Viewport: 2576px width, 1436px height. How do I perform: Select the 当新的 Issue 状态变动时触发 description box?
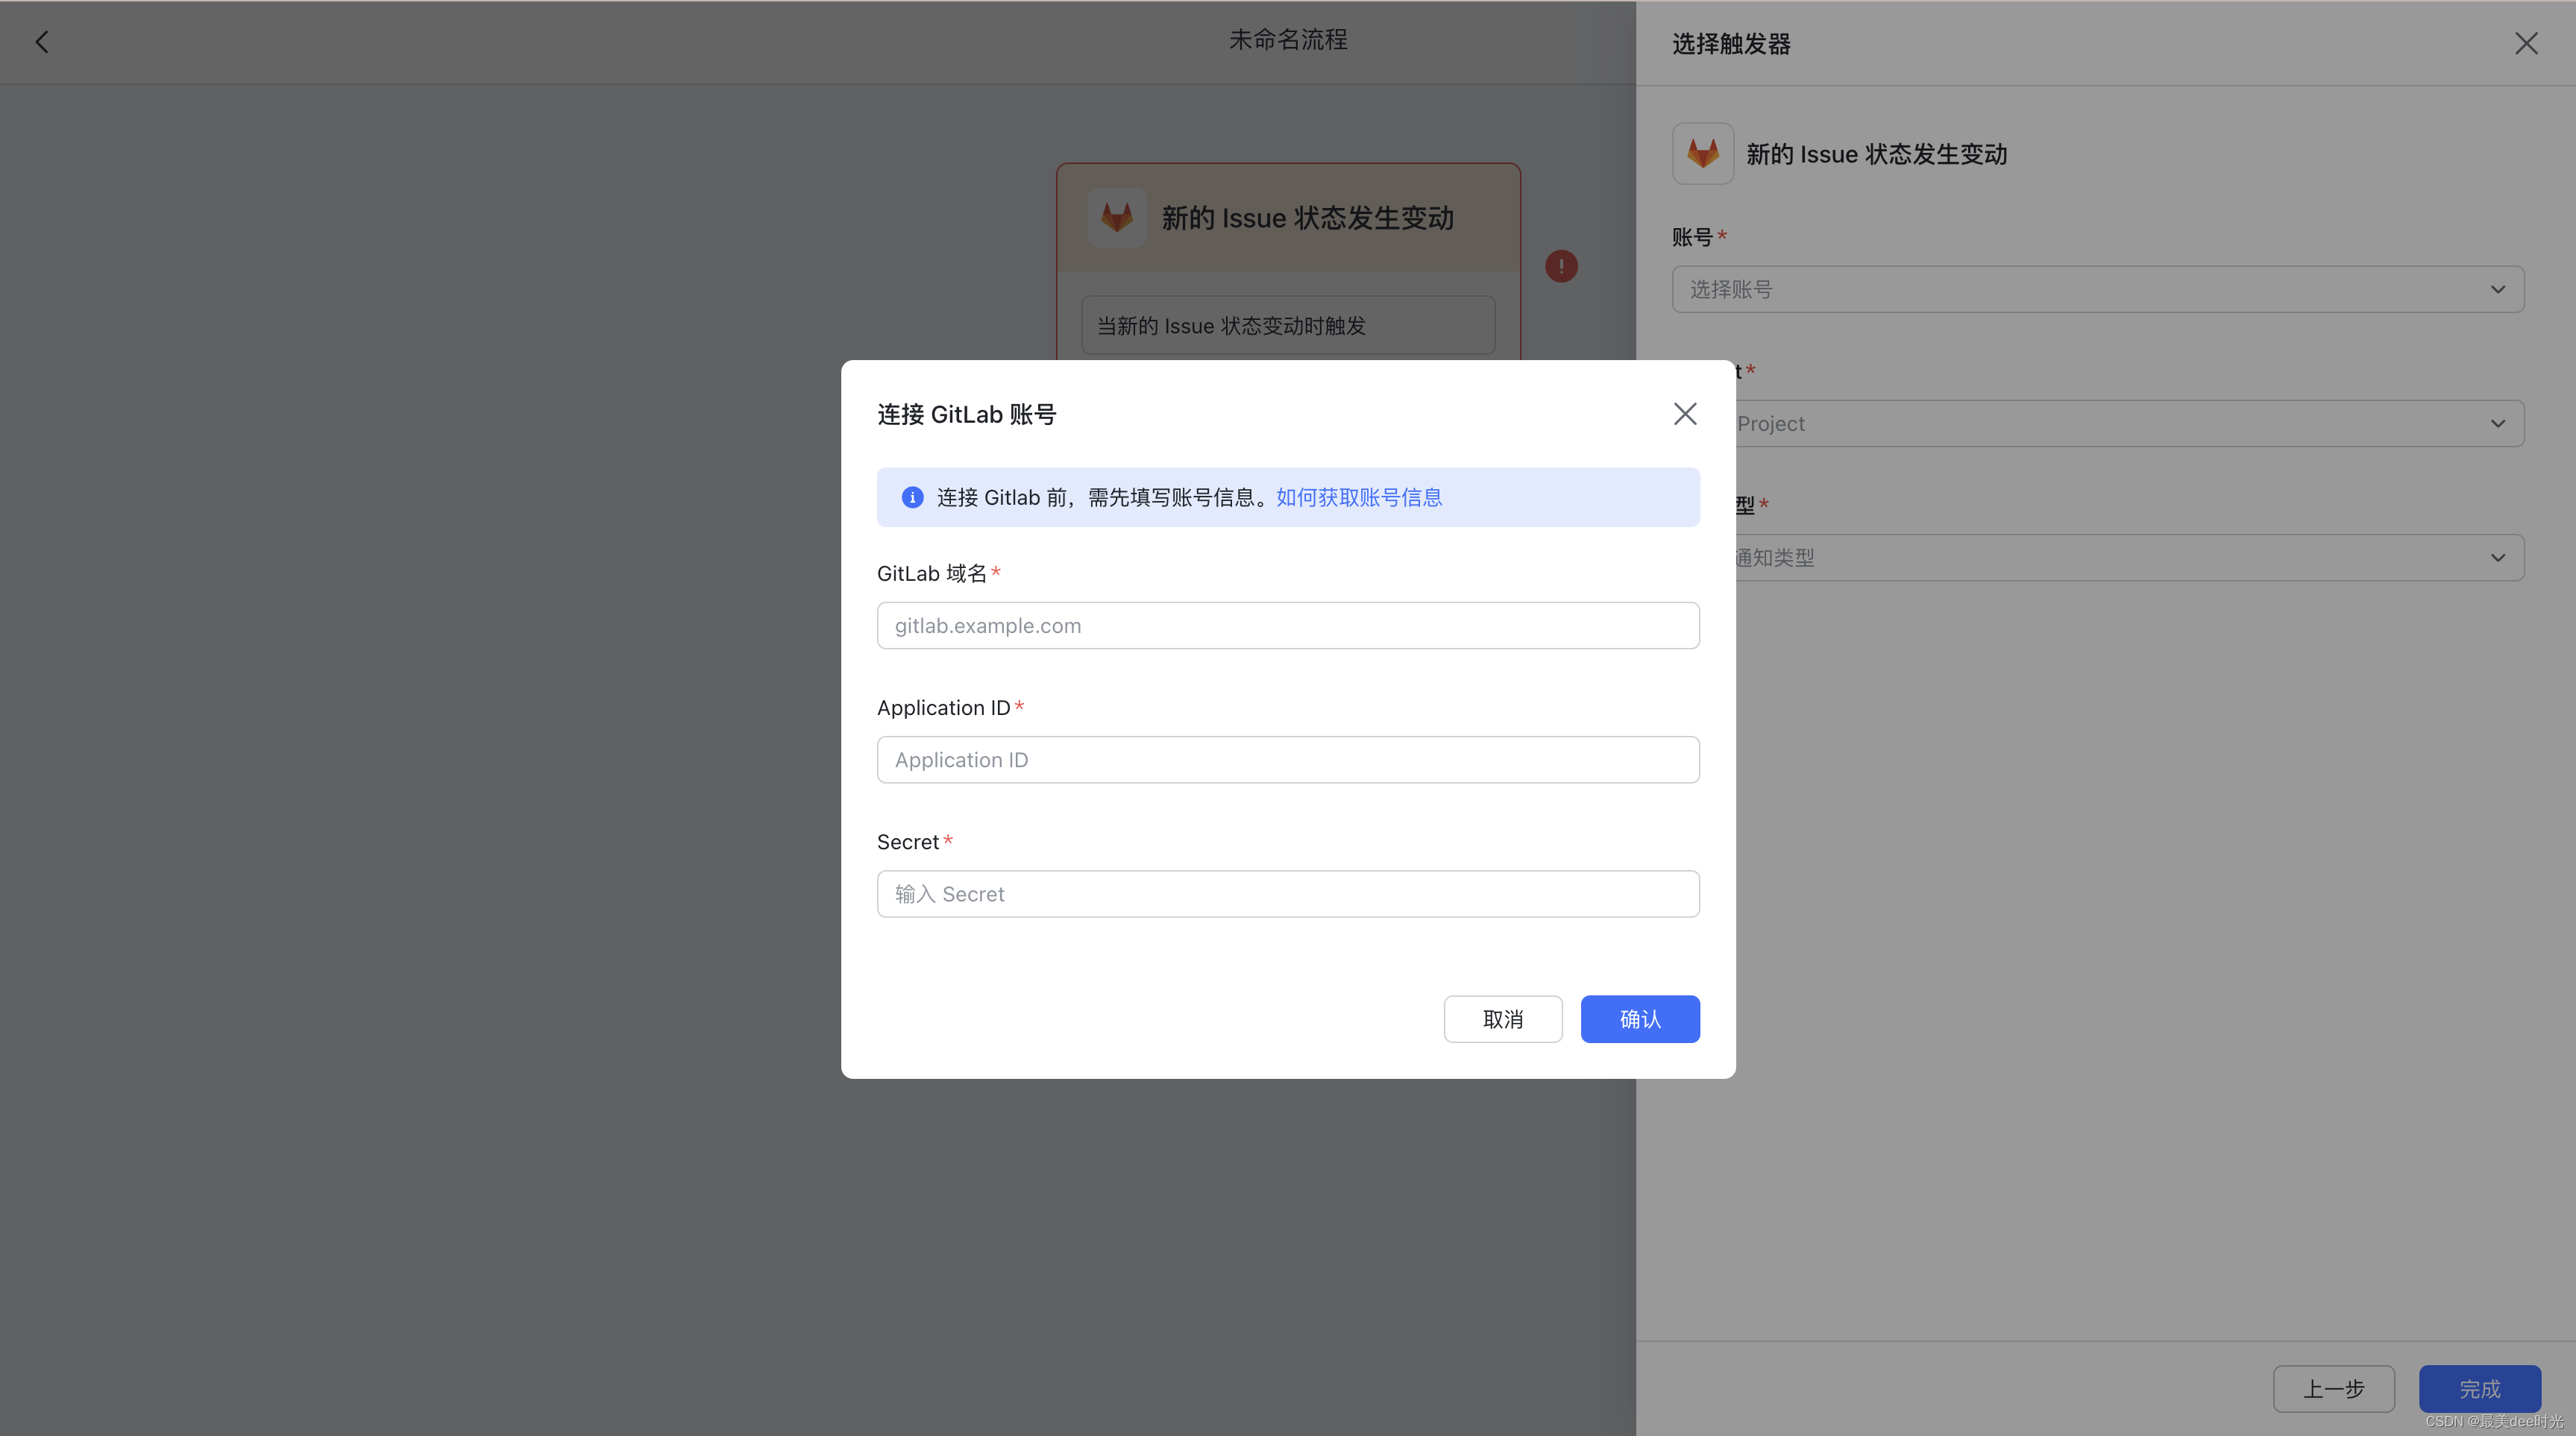[x=1287, y=324]
